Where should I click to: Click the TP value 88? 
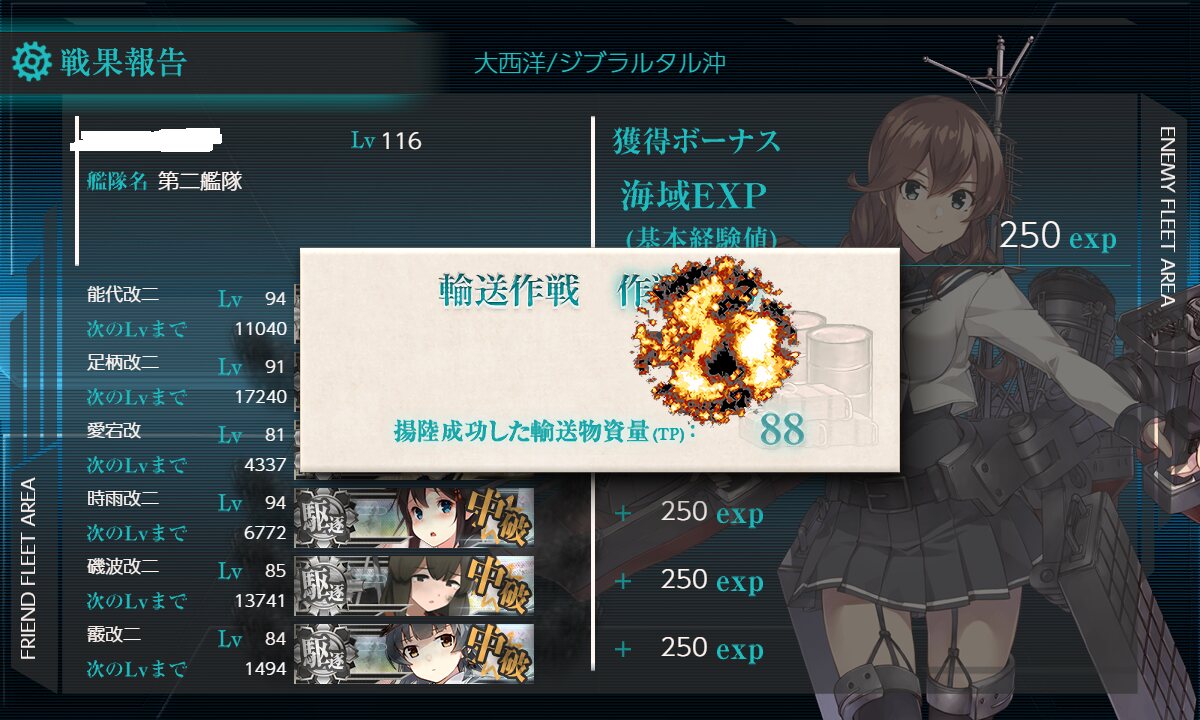click(782, 430)
